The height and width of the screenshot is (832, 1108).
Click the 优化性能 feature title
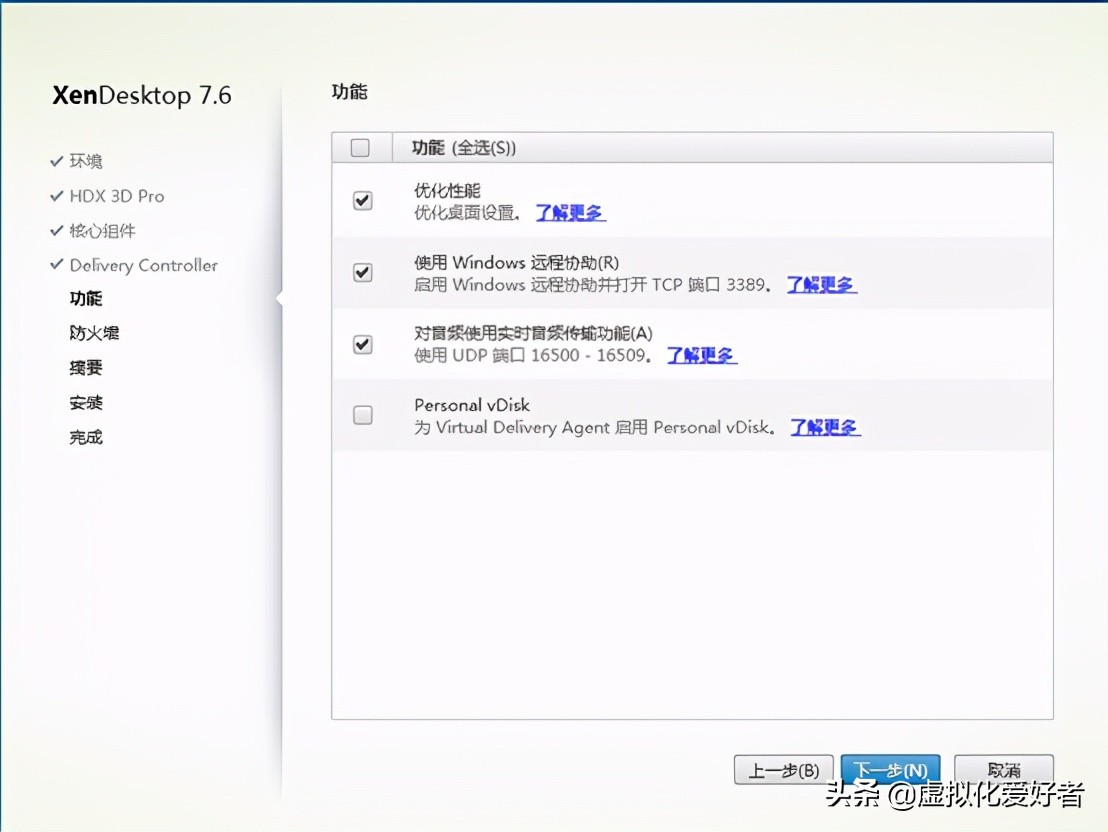click(447, 190)
